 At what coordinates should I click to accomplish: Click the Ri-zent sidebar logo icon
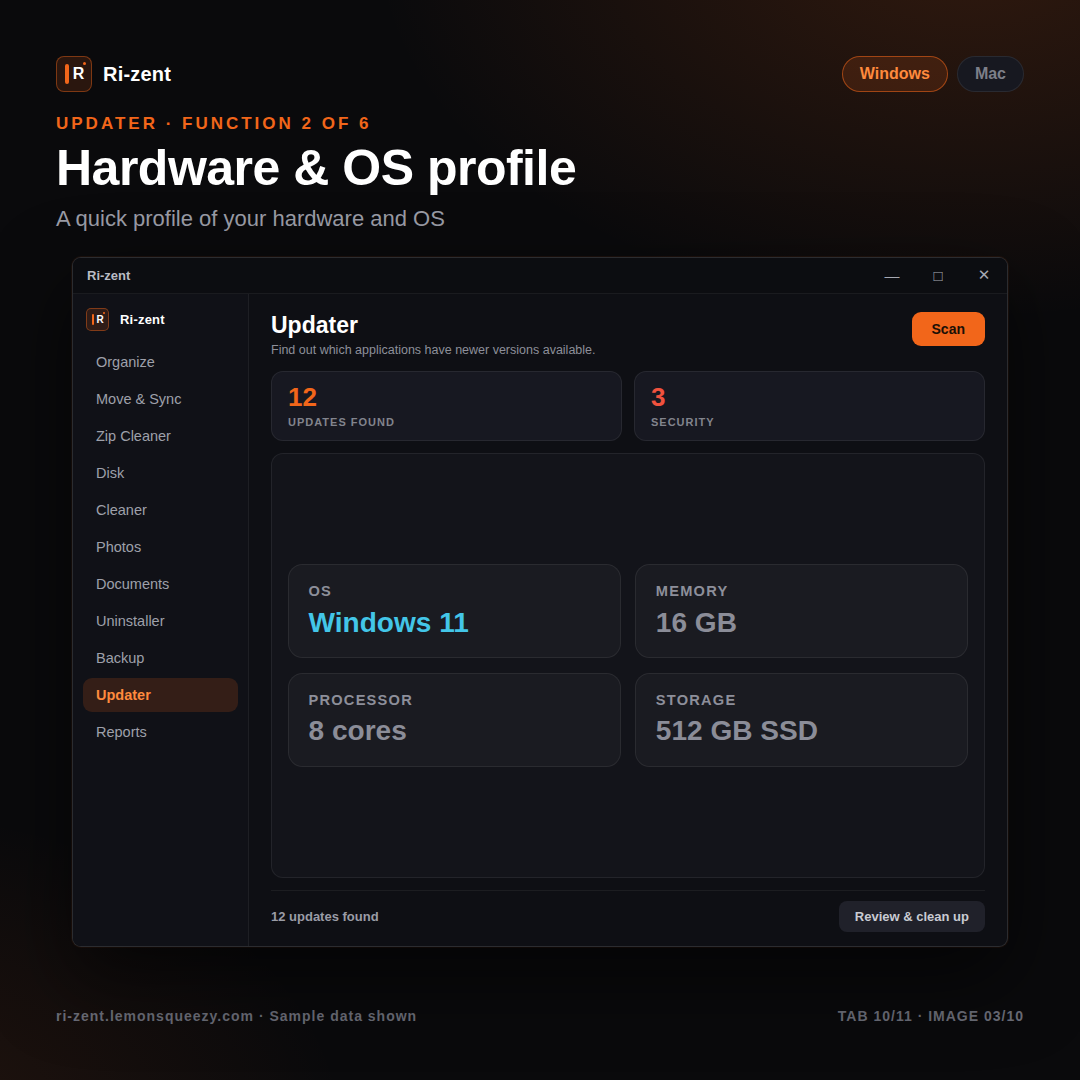97,320
